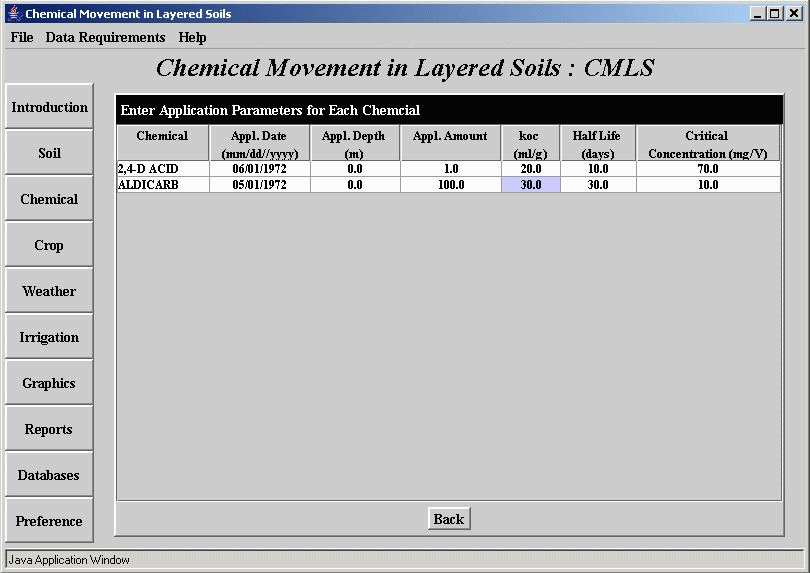Switch to the Weather section
Viewport: 810px width, 573px height.
tap(50, 290)
